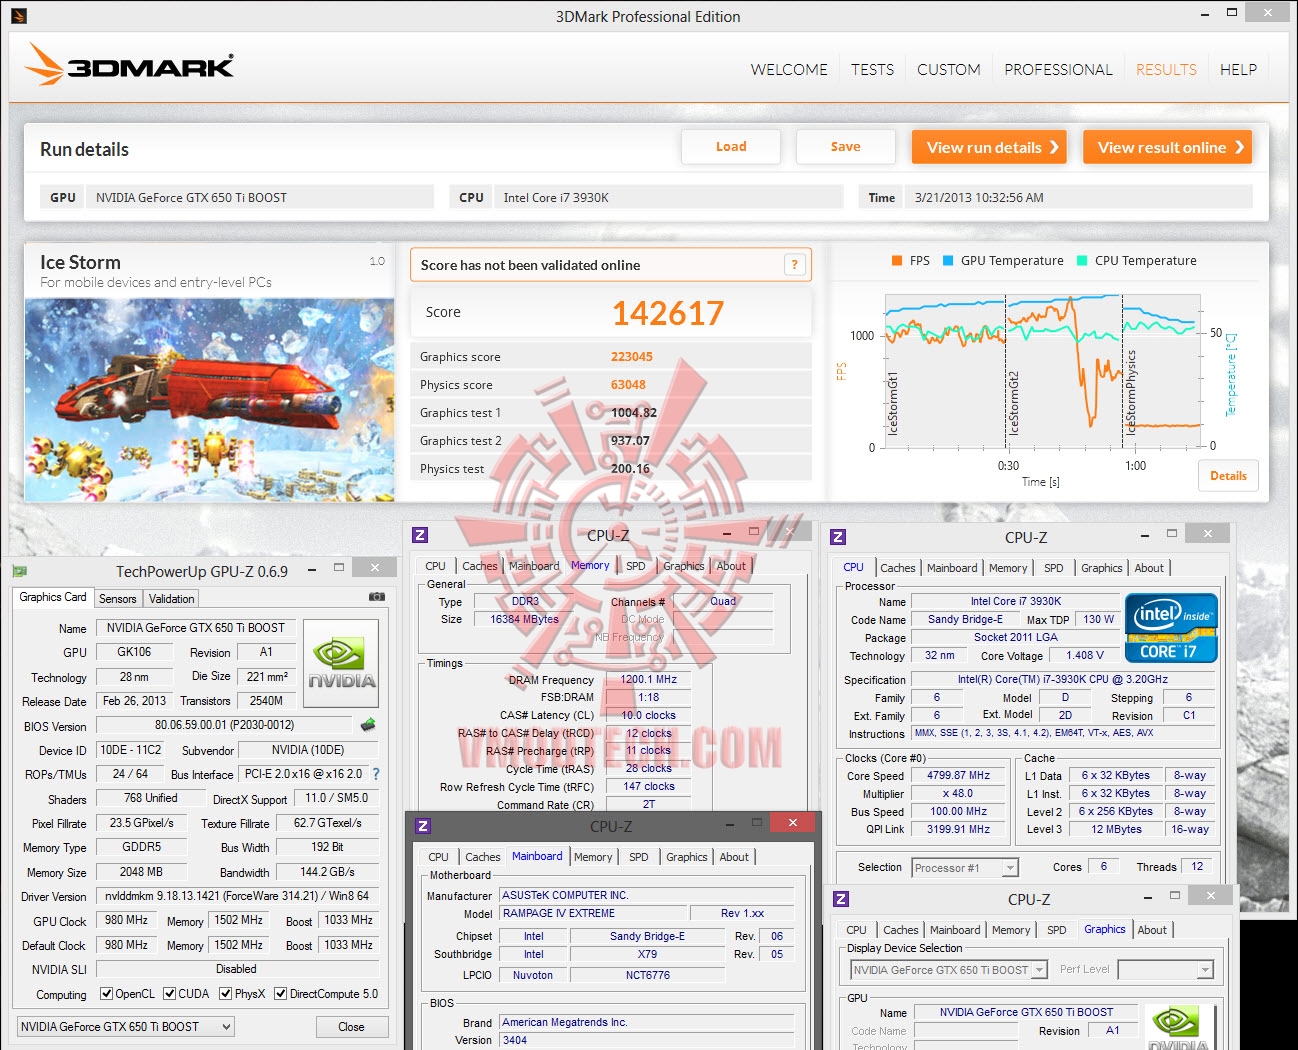This screenshot has height=1050, width=1298.
Task: Click the Ice Storm spaceship preview image
Action: 210,400
